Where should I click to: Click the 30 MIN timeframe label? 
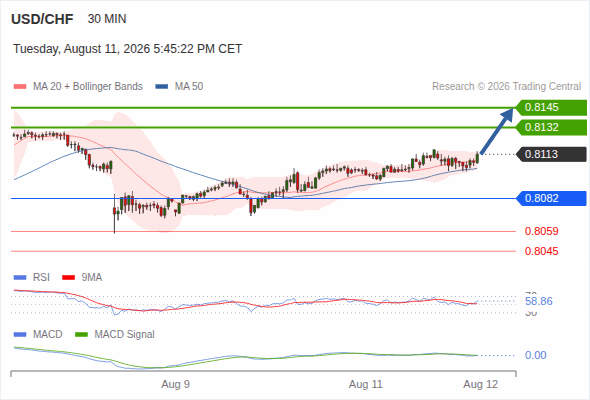click(x=107, y=19)
